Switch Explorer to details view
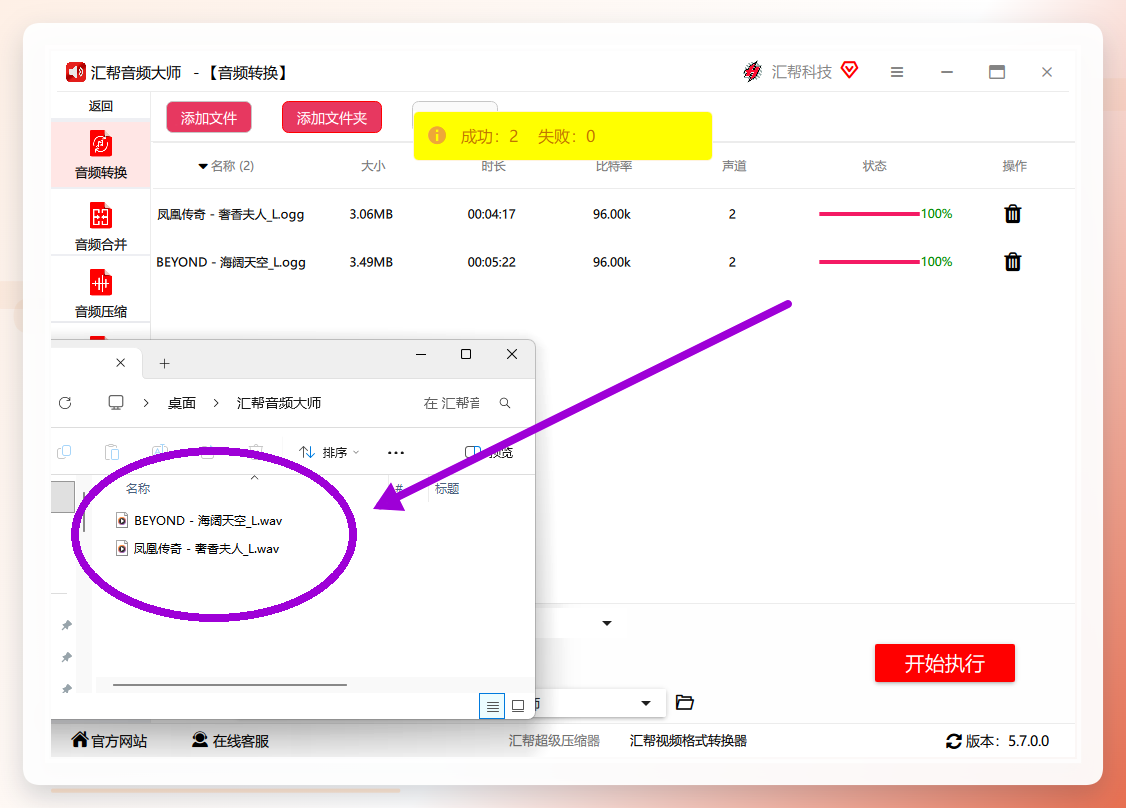This screenshot has height=808, width=1126. 492,706
